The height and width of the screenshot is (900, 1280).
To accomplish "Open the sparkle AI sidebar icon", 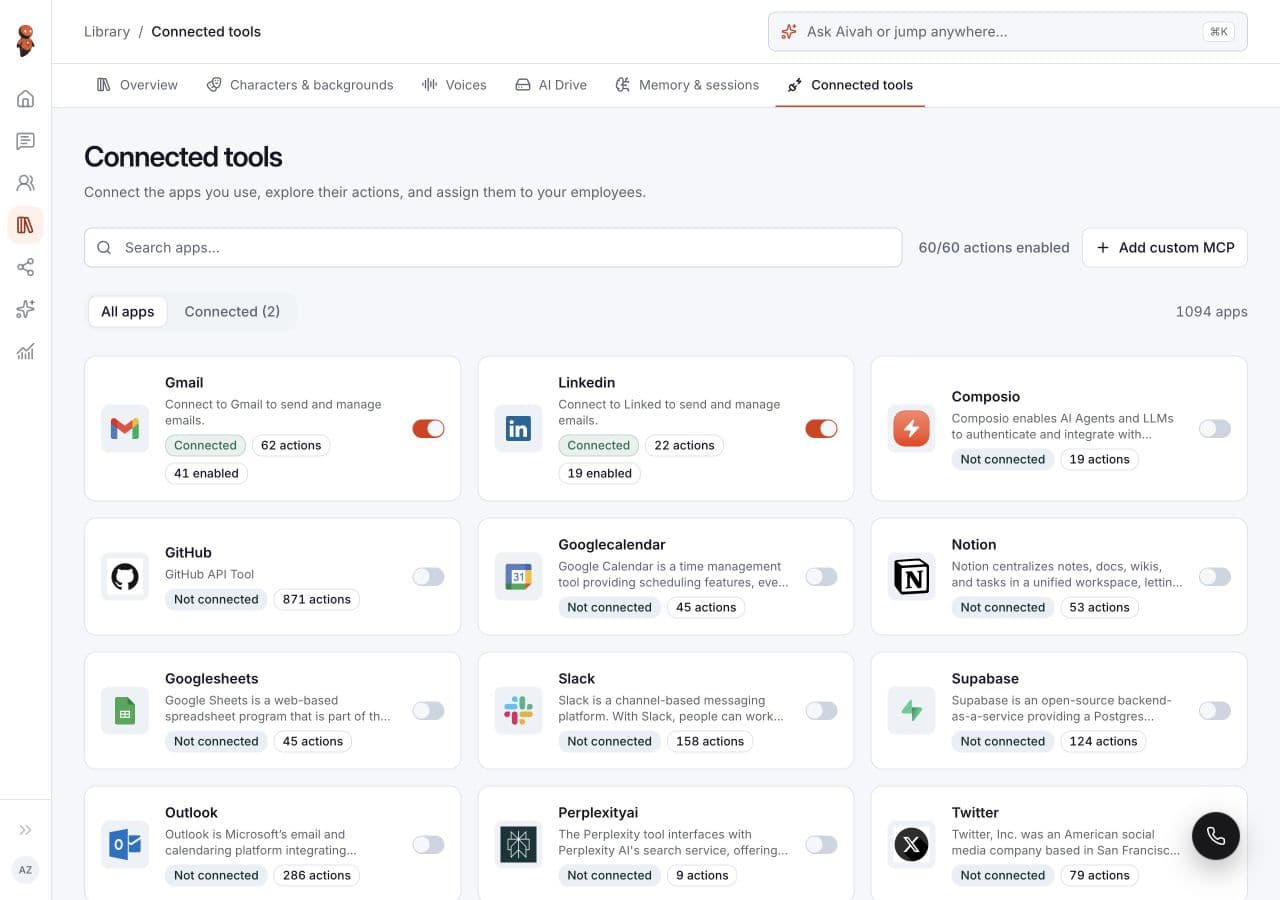I will pos(26,309).
